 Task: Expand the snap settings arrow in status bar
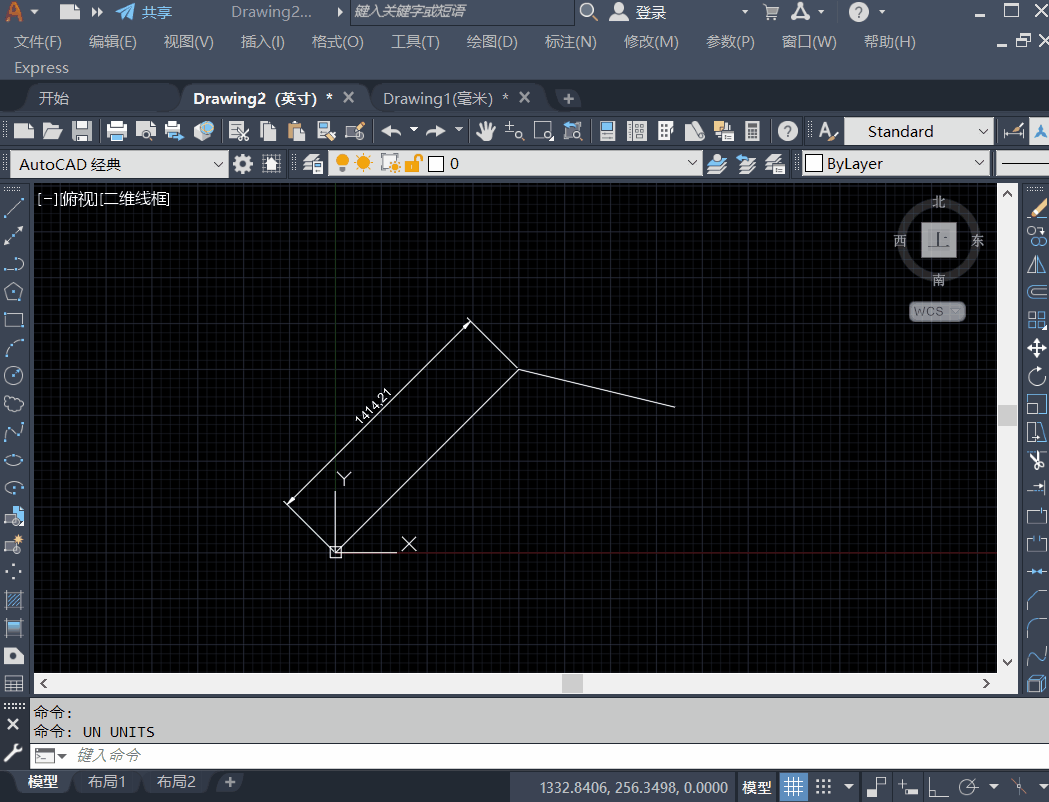click(849, 787)
